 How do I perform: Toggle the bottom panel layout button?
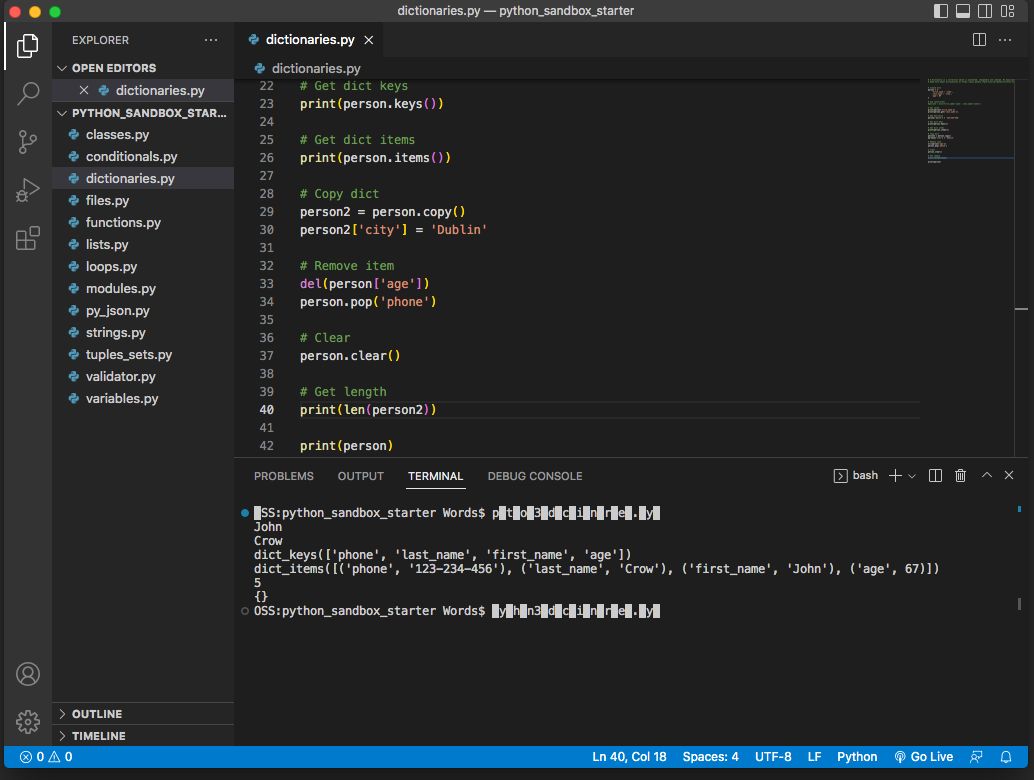[x=963, y=11]
